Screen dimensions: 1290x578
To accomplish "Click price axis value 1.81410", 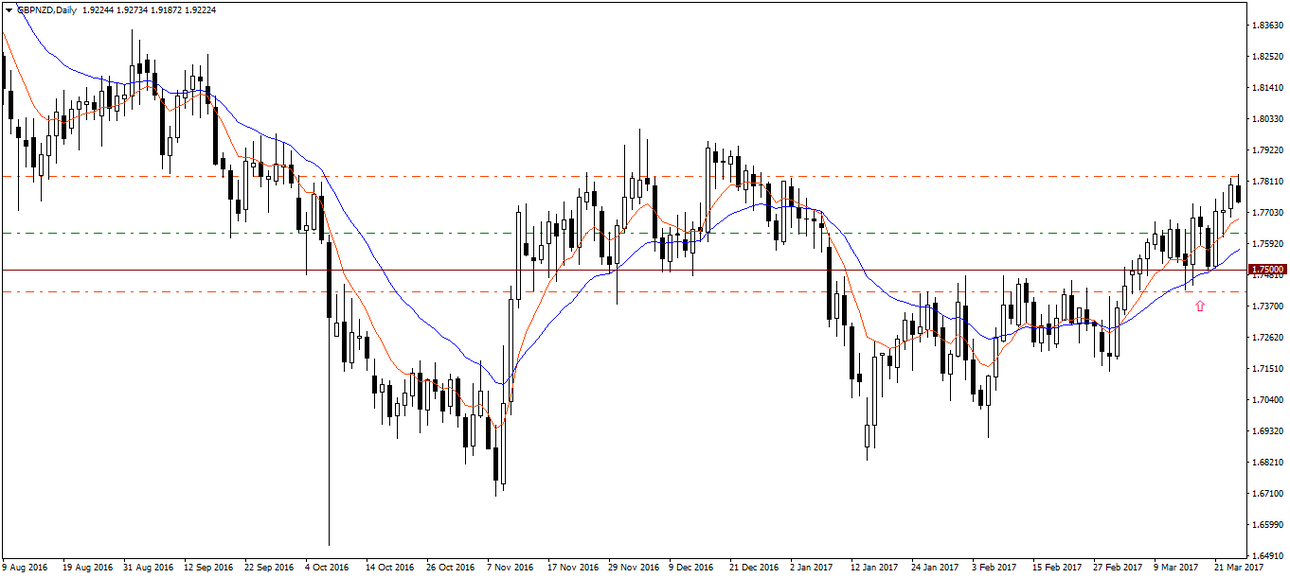I will coord(1270,88).
